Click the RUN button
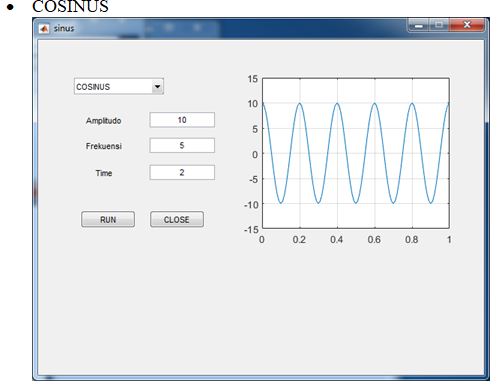Viewport: 503px width, 385px height. 108,220
